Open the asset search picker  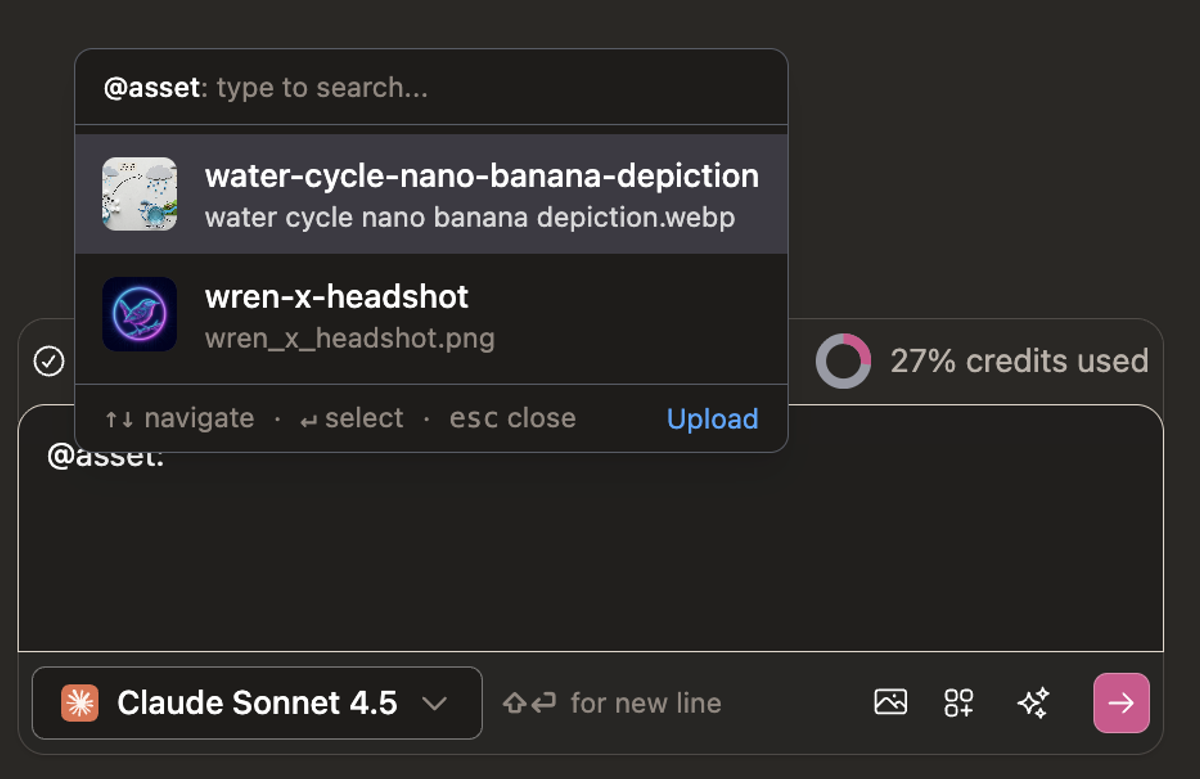click(430, 87)
